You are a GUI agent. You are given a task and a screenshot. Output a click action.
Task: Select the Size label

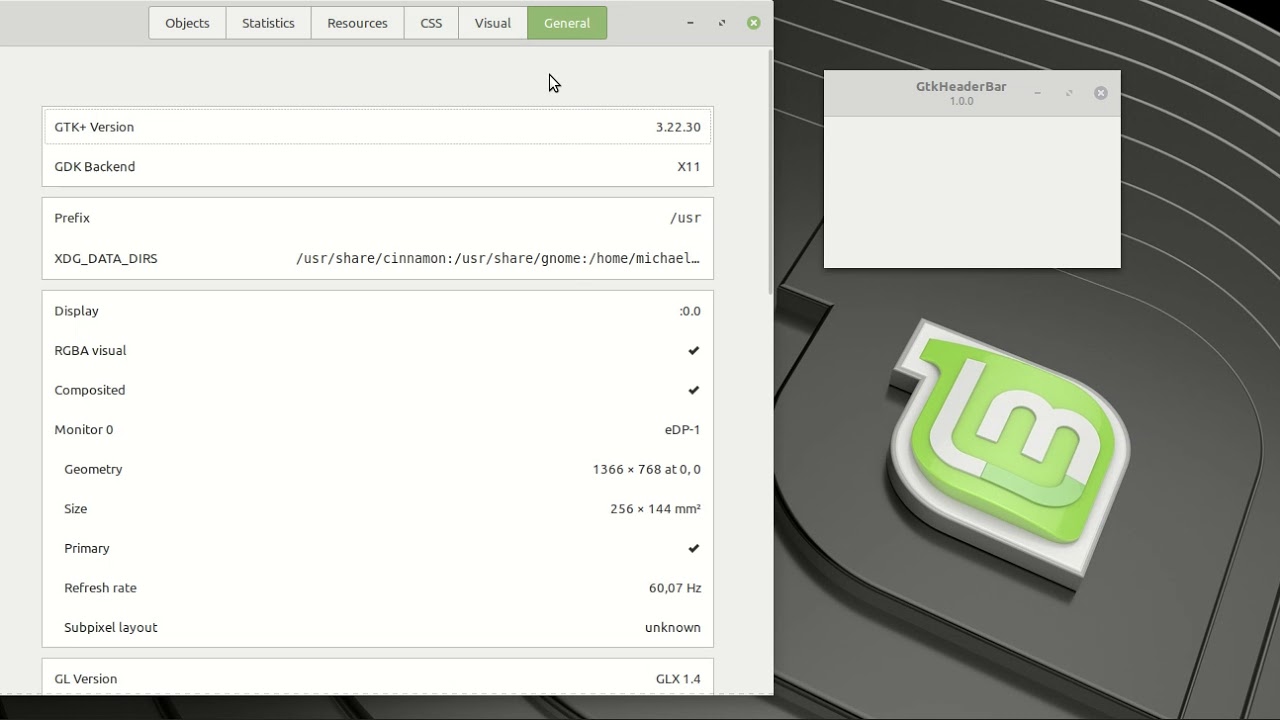pyautogui.click(x=76, y=509)
